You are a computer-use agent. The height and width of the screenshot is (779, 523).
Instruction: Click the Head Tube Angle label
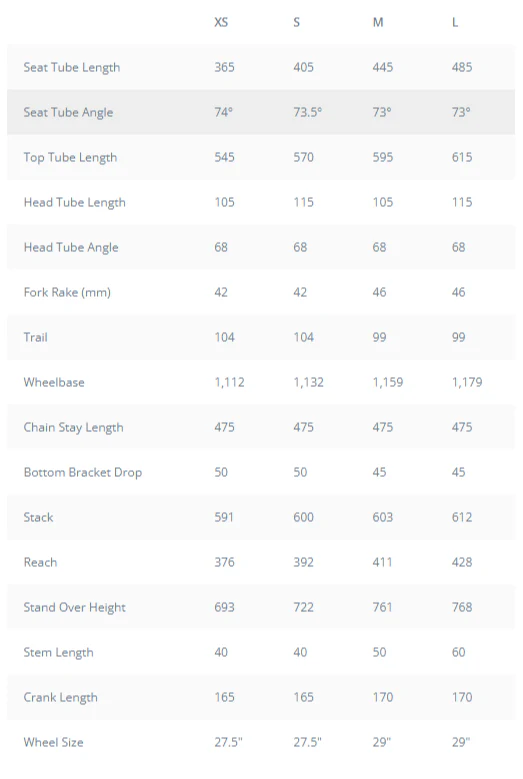click(71, 247)
